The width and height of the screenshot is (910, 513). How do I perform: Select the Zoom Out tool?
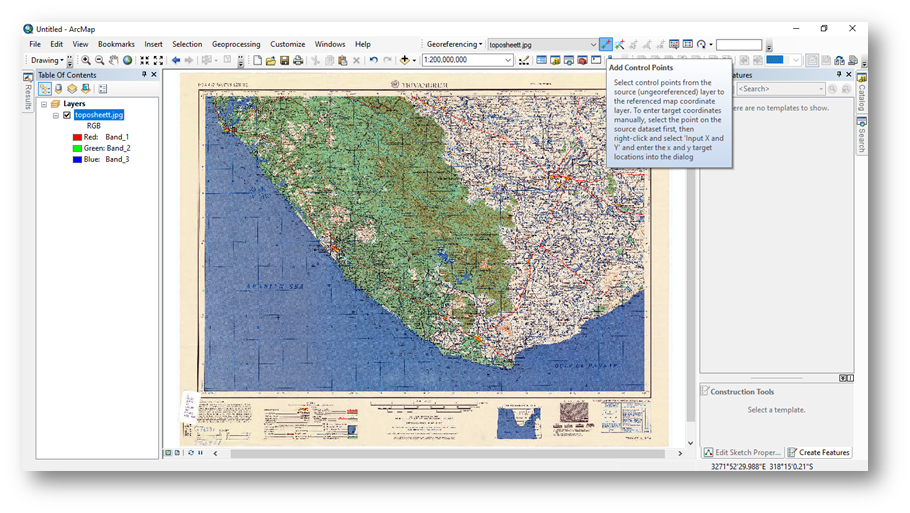click(100, 60)
